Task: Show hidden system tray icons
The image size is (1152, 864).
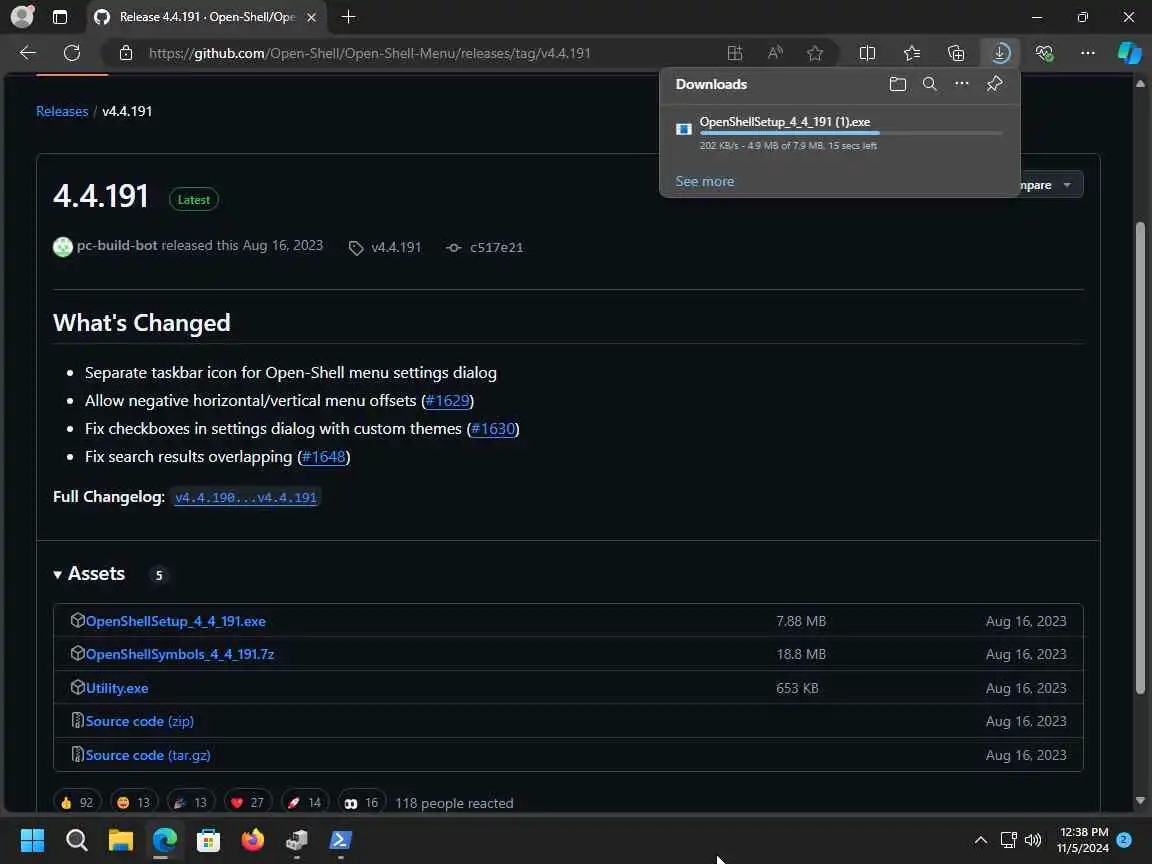Action: (x=981, y=840)
